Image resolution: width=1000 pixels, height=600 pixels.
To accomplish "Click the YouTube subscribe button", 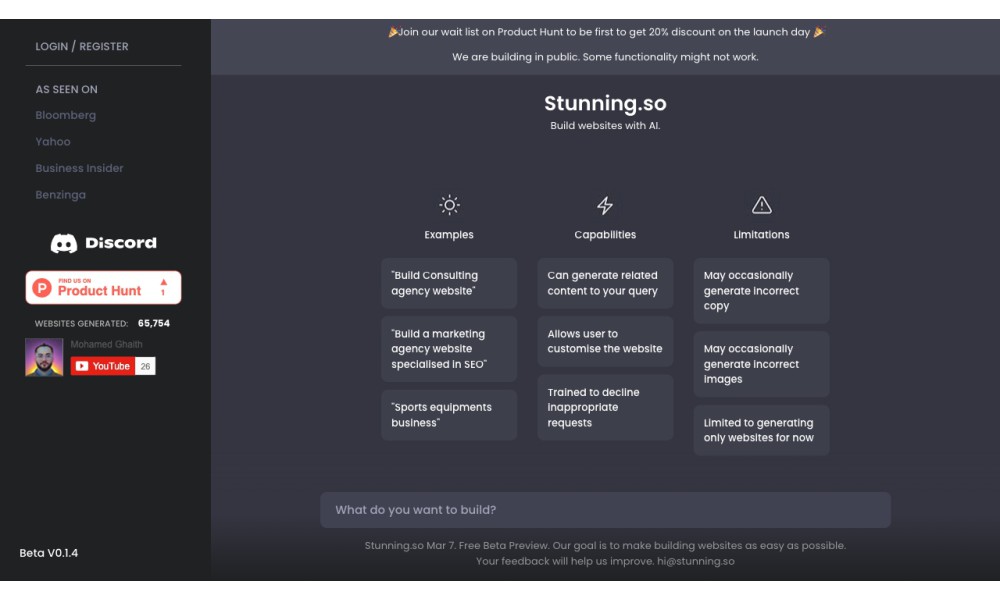I will click(103, 366).
